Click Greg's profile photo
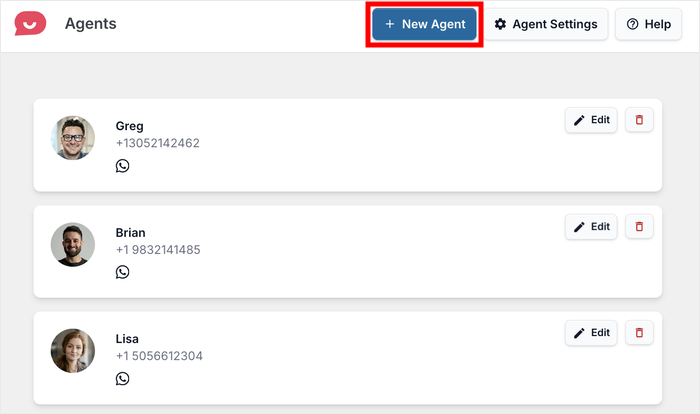 (x=73, y=138)
